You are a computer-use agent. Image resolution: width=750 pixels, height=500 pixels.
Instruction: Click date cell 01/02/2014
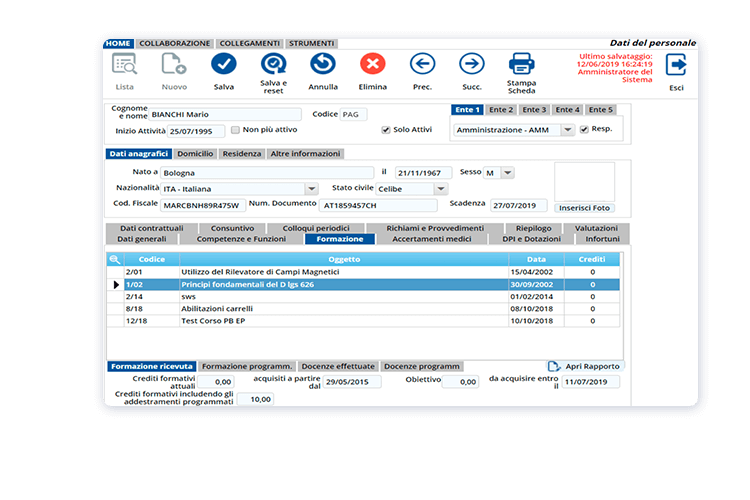point(536,297)
